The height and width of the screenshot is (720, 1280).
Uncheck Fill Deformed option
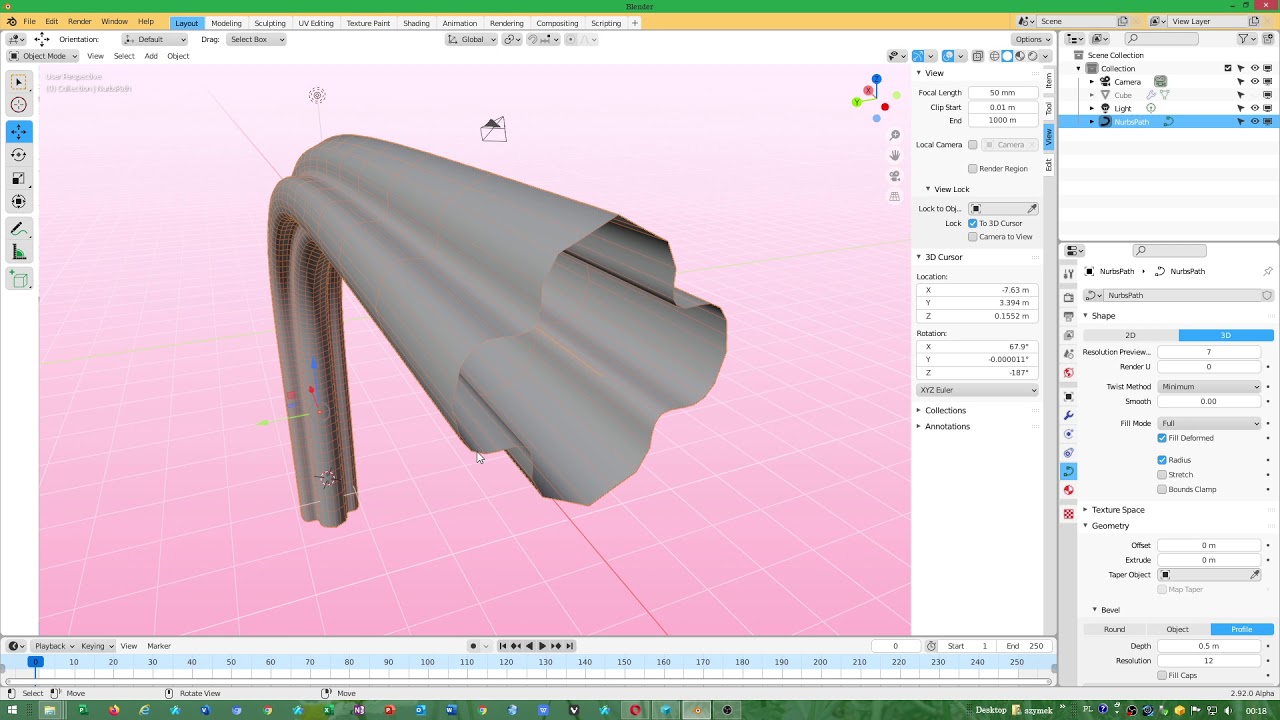point(1162,438)
